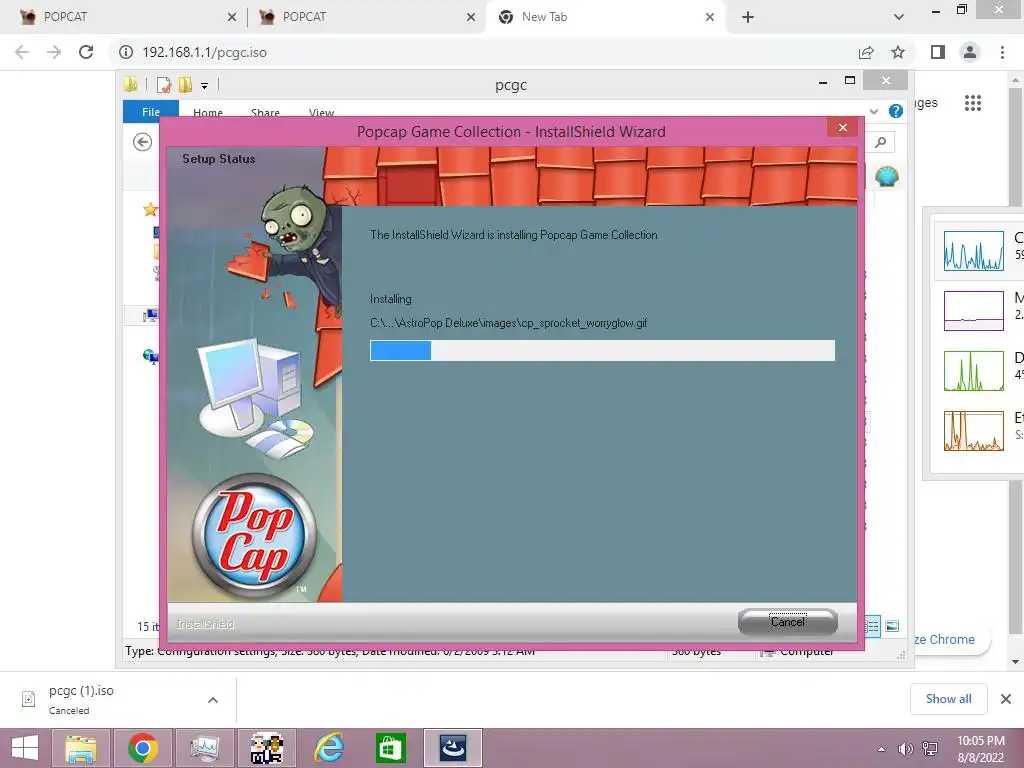
Task: Open Google Chrome from the taskbar
Action: pos(142,748)
